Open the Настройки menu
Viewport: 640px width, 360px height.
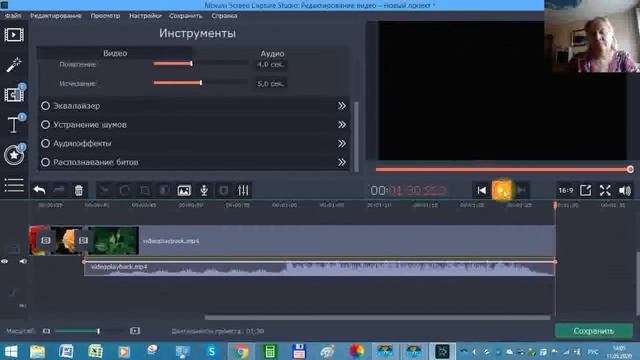[x=145, y=16]
